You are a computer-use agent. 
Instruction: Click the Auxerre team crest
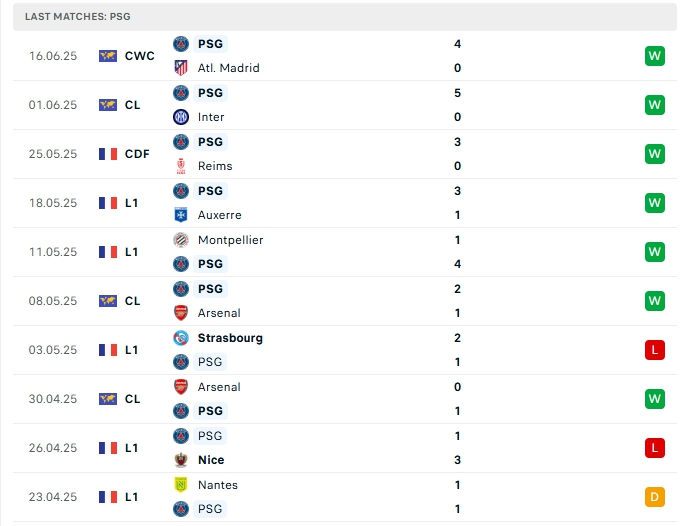click(181, 215)
